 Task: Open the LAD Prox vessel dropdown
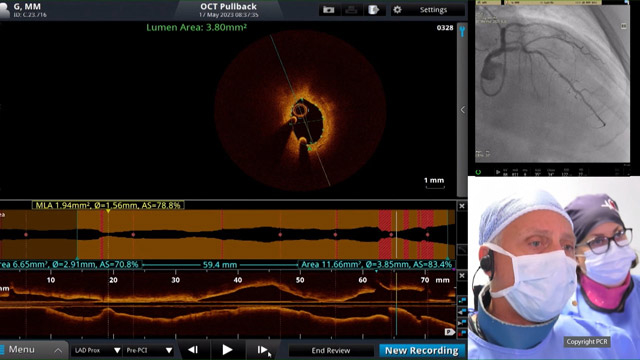(97, 350)
